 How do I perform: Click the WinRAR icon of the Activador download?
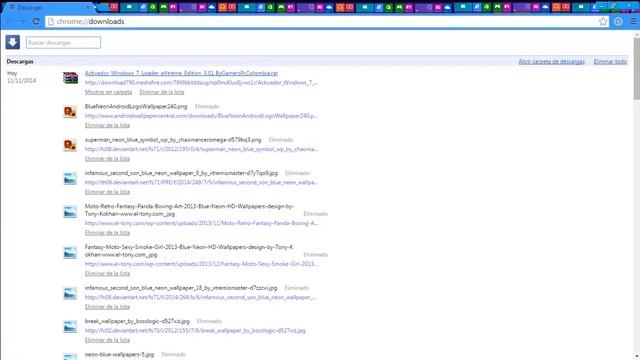pos(70,78)
